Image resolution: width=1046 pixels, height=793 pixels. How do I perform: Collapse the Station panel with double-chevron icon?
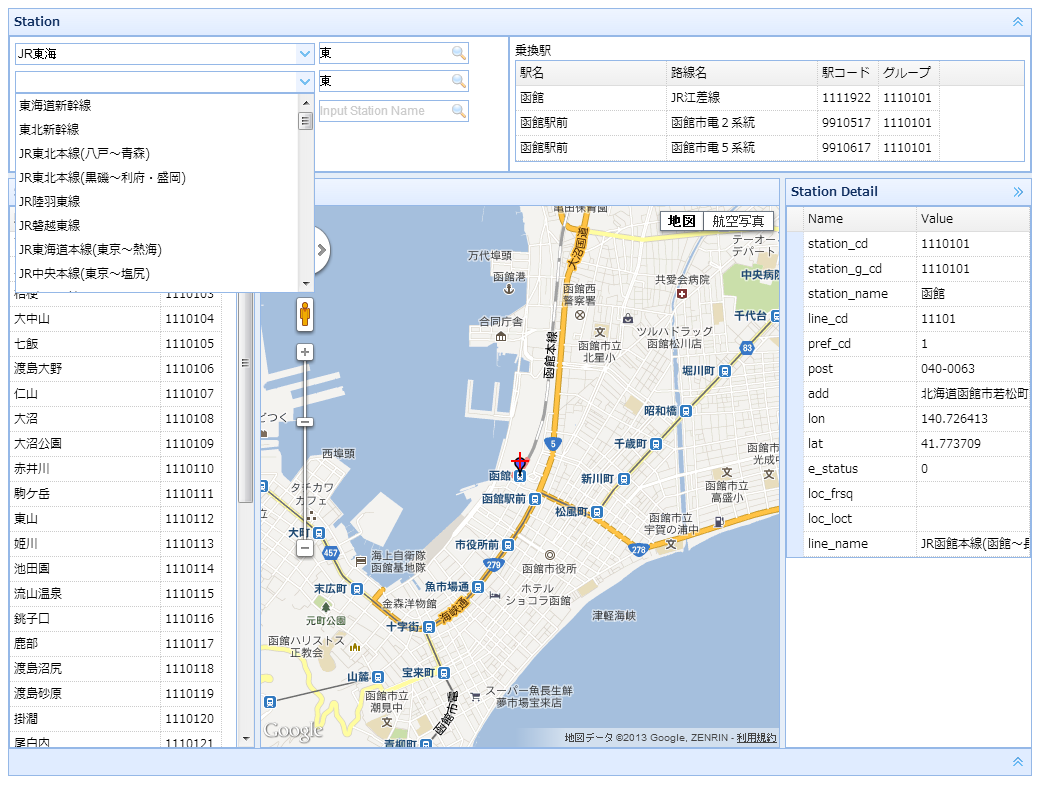pos(1018,21)
